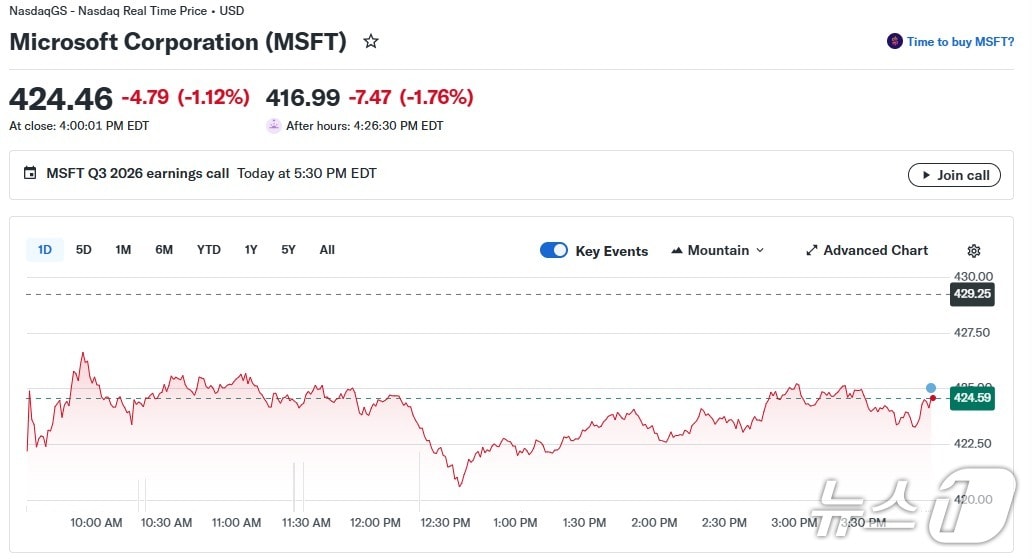Click the earnings call calendar icon
This screenshot has height=559, width=1032.
click(30, 174)
